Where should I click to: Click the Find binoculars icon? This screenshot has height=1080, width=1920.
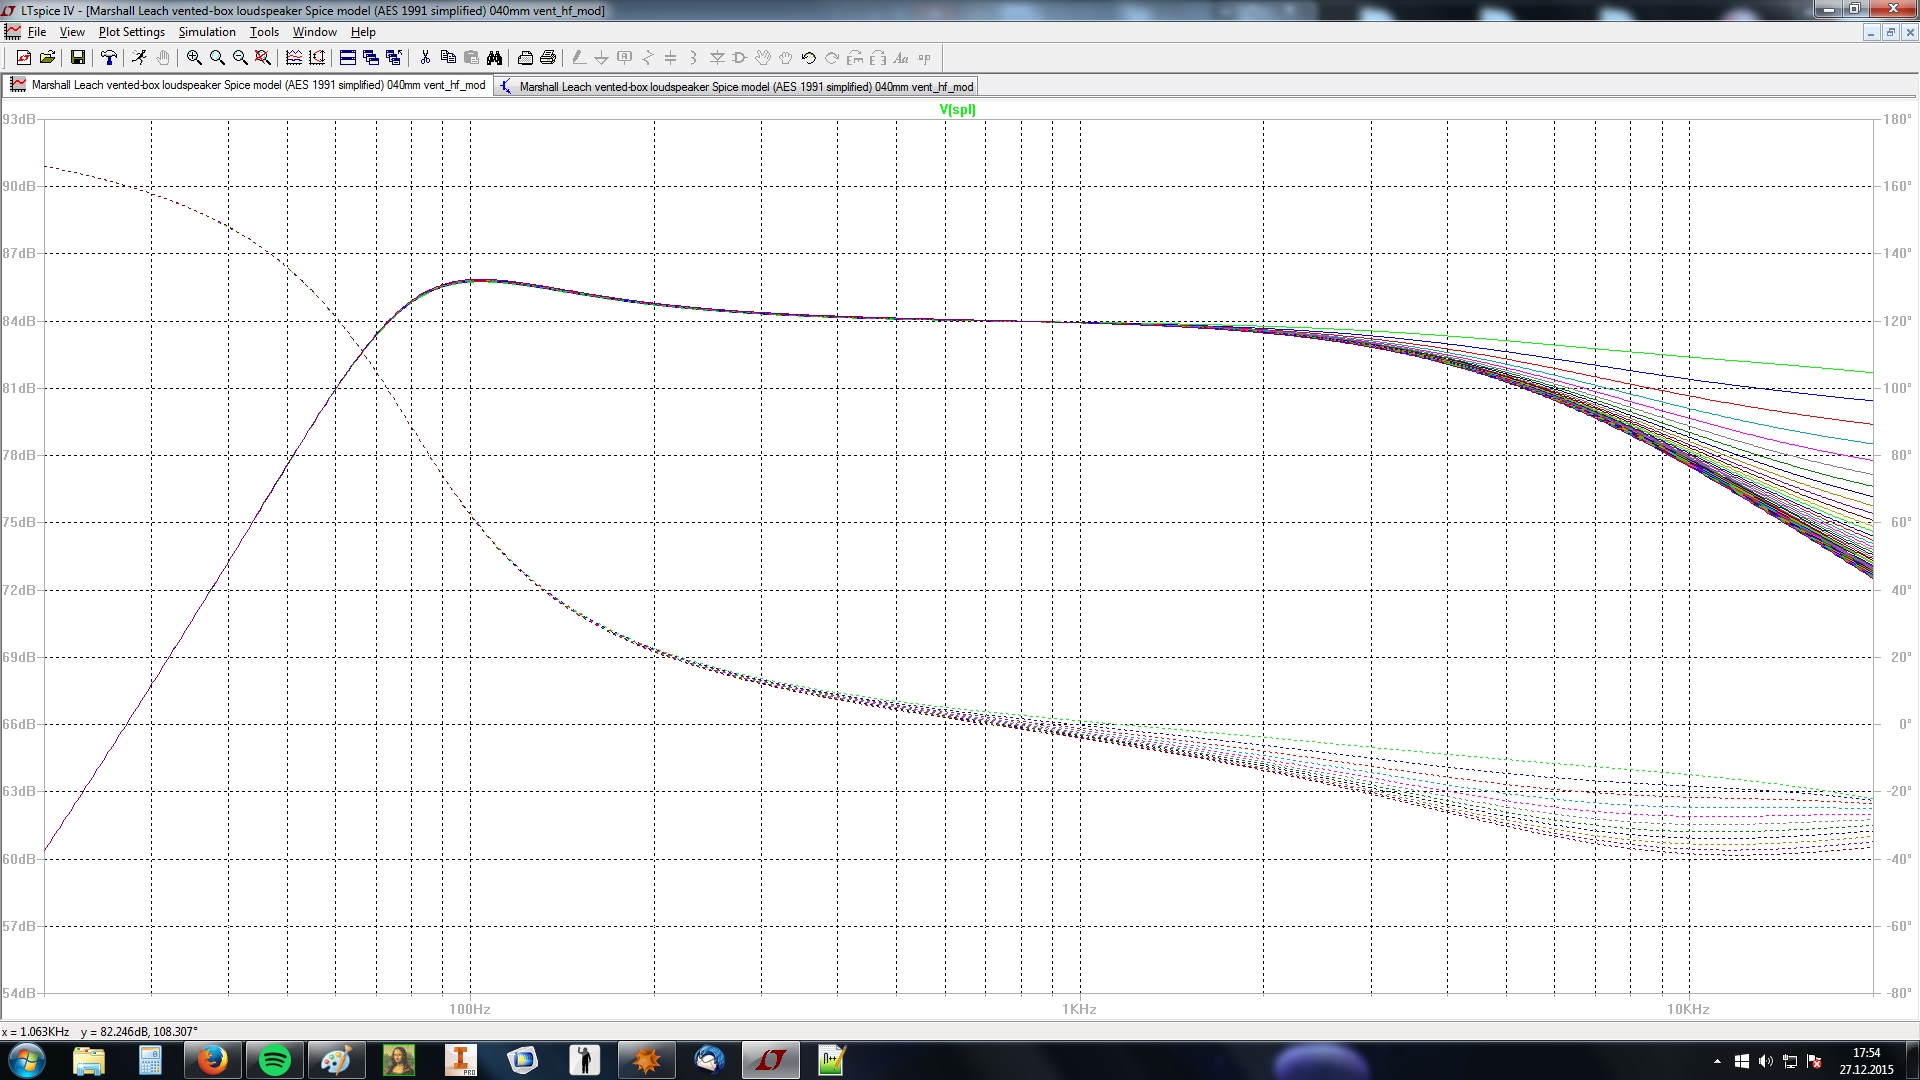click(x=494, y=58)
